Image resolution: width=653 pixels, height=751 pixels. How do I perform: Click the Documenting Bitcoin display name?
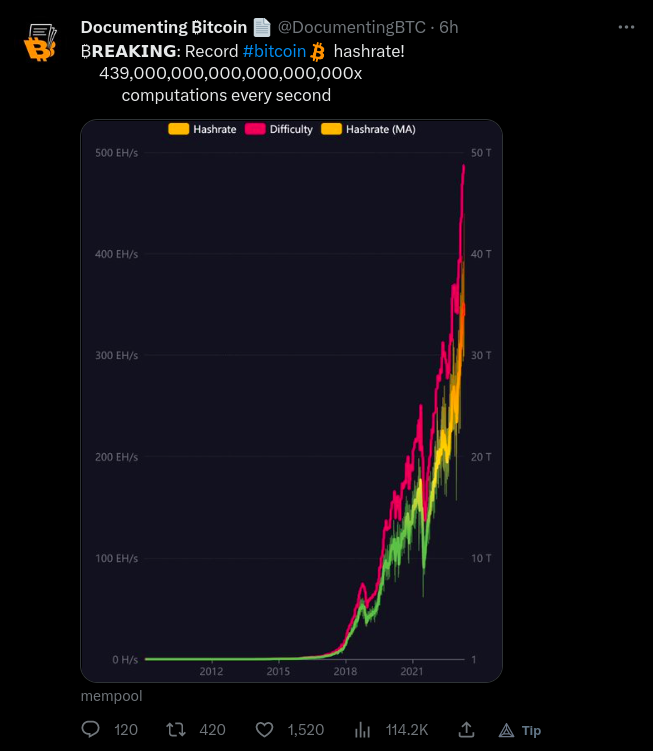click(164, 27)
